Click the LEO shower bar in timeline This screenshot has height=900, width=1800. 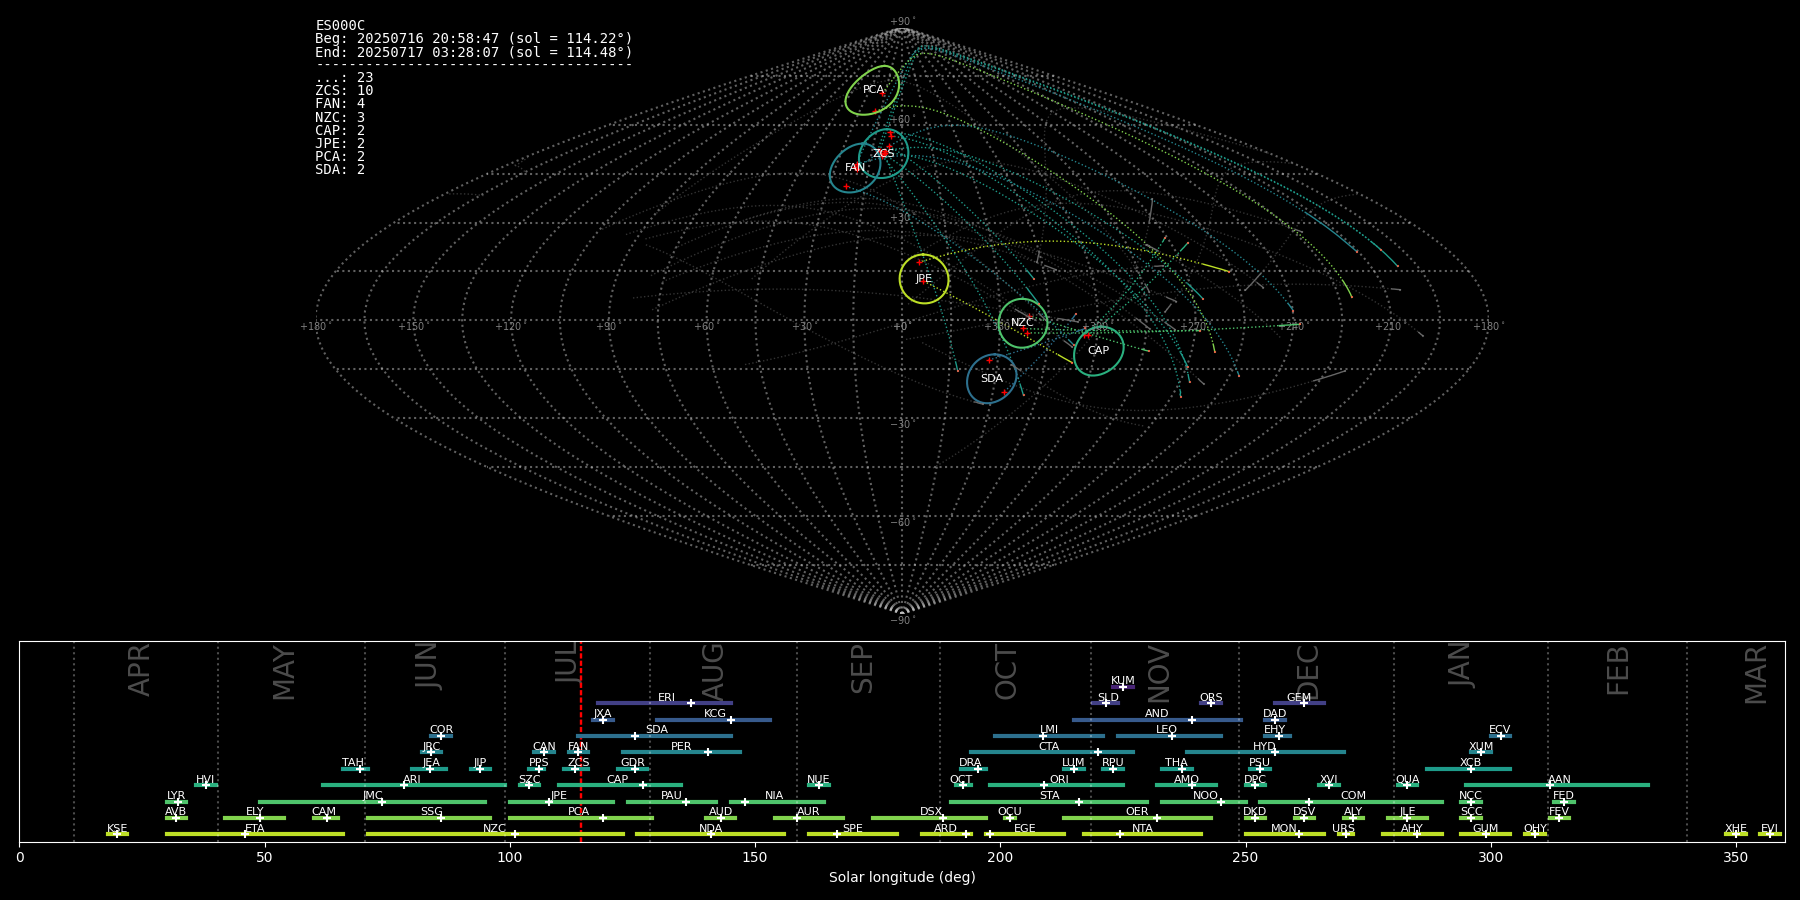[x=1169, y=736]
